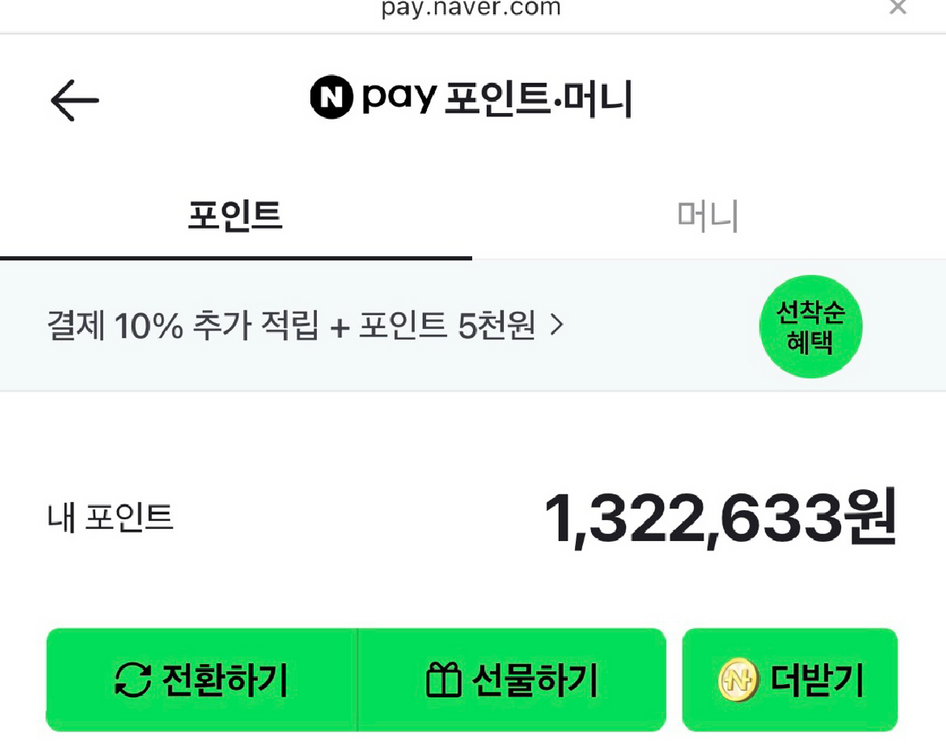Go back using the left arrow

pyautogui.click(x=75, y=100)
